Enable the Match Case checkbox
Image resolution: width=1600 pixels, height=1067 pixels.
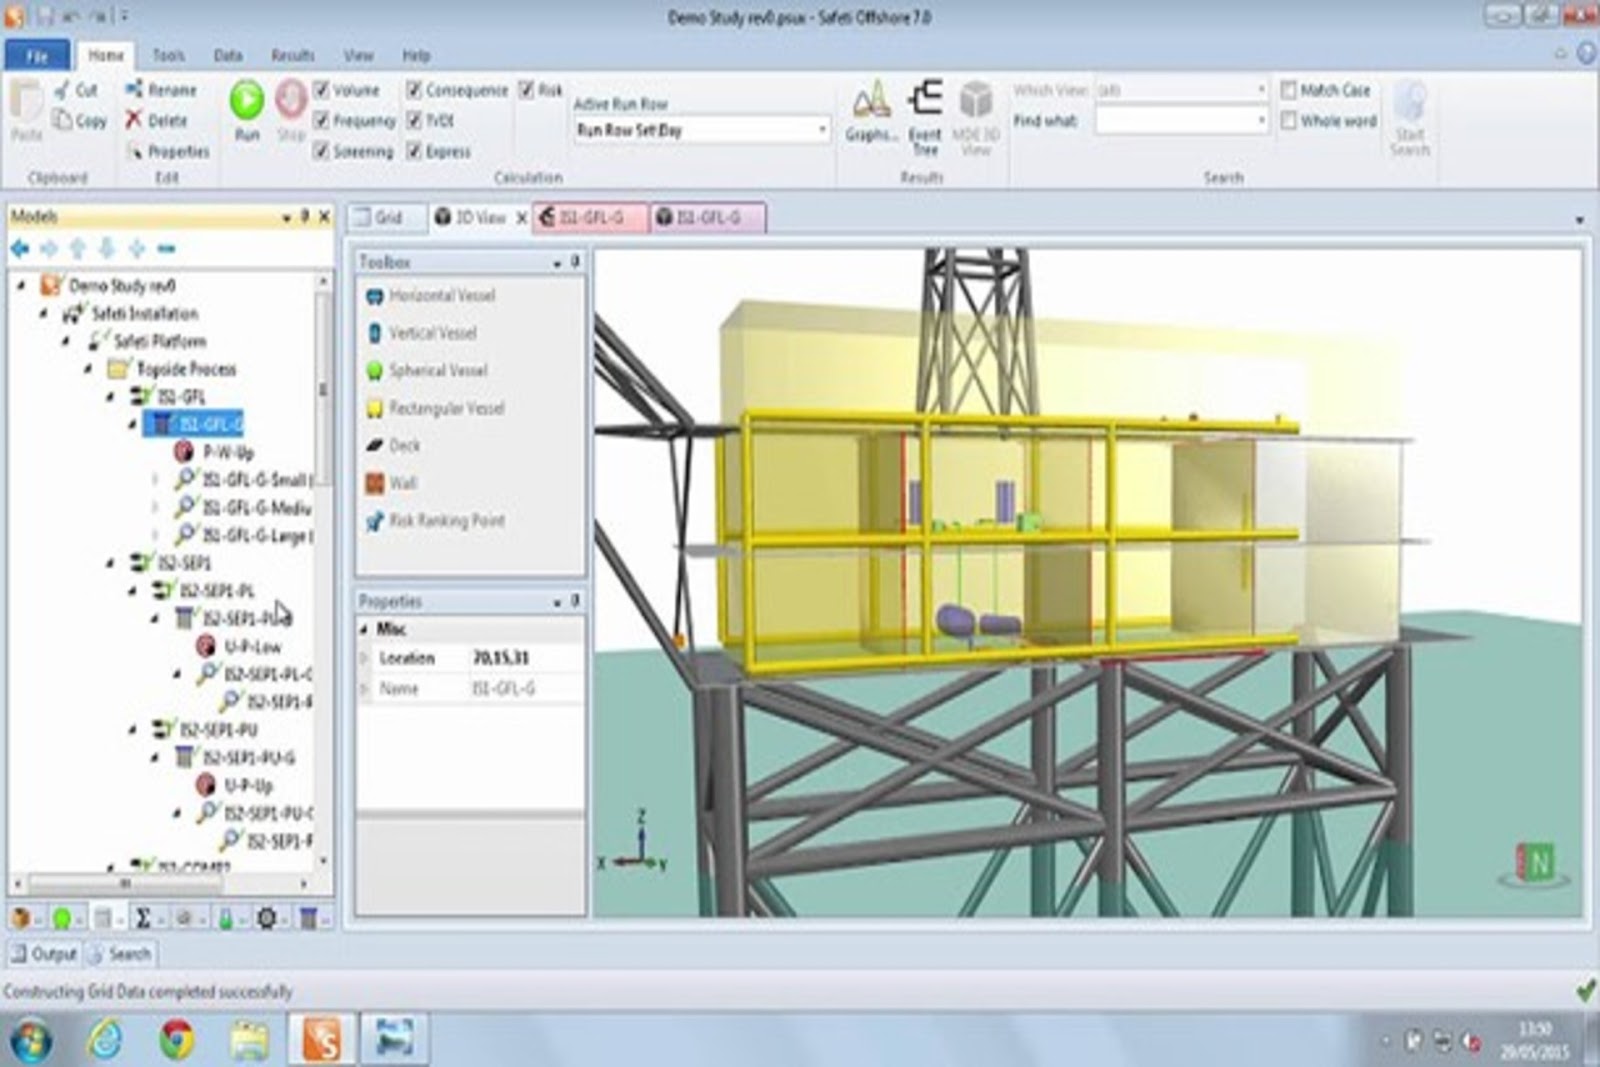[1289, 90]
